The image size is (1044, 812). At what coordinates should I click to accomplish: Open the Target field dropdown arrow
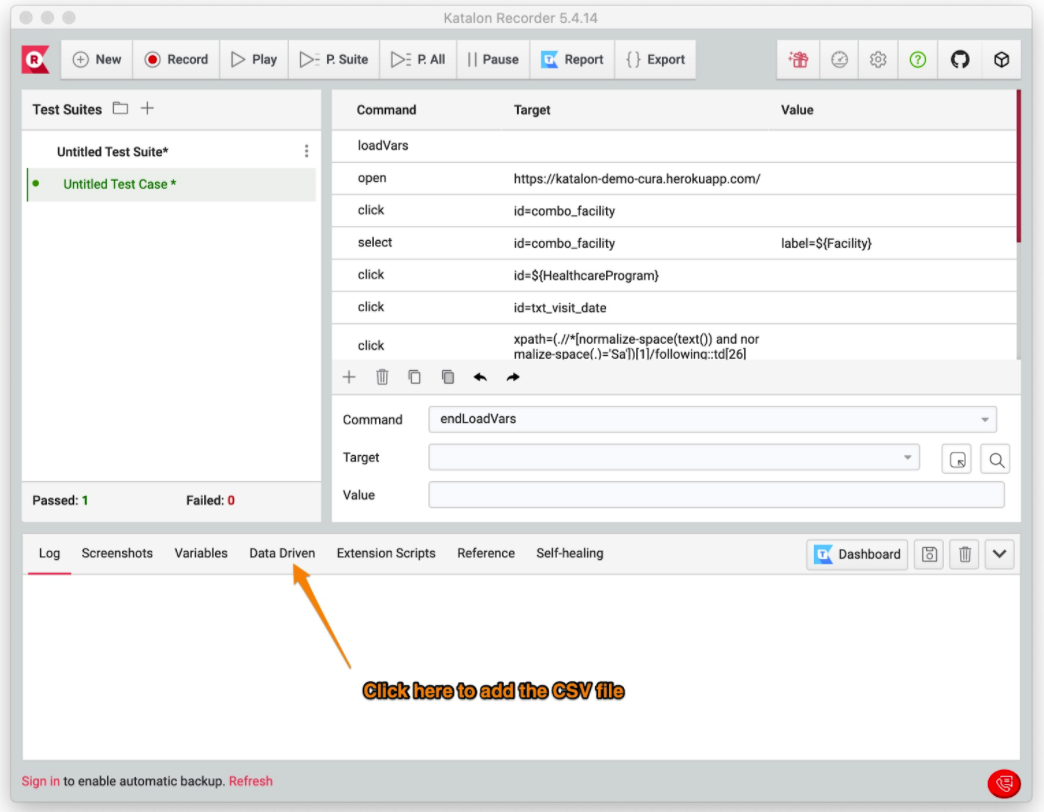909,457
